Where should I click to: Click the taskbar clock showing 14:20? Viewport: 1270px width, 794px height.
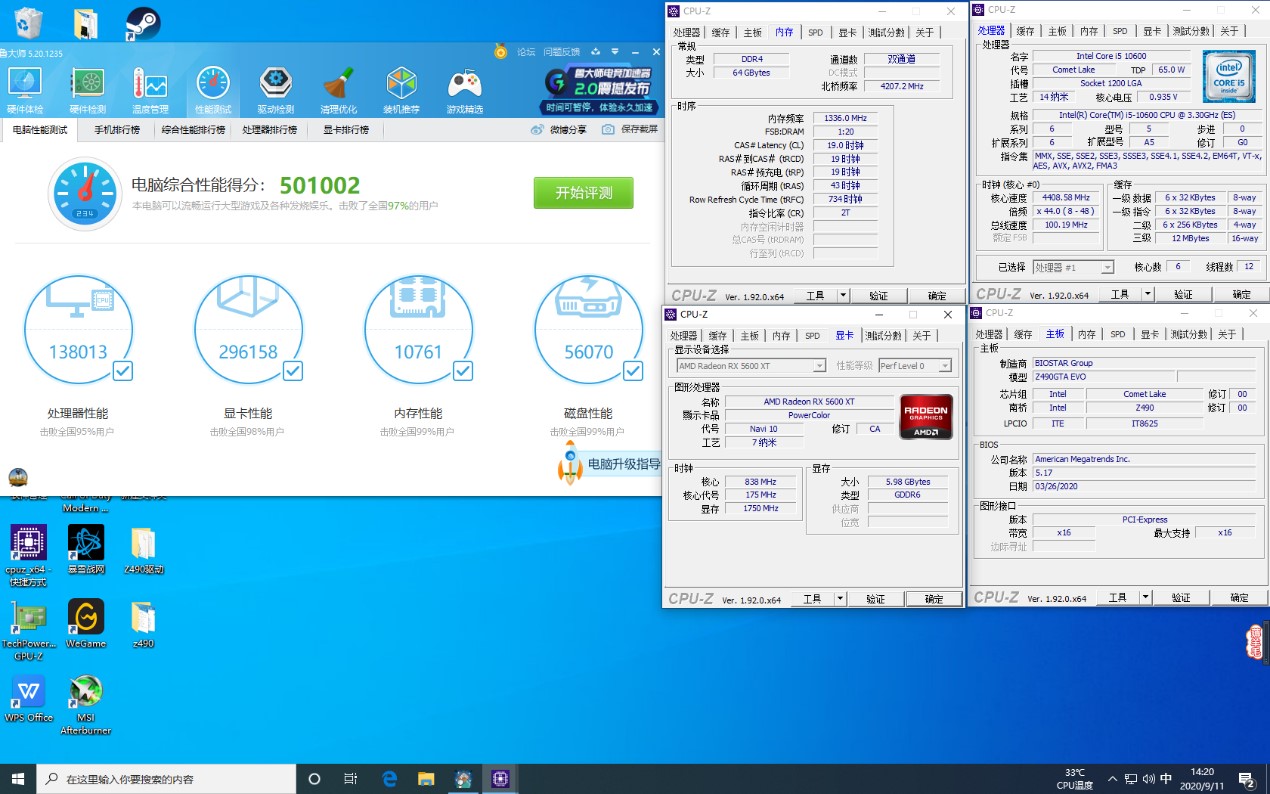tap(1202, 779)
